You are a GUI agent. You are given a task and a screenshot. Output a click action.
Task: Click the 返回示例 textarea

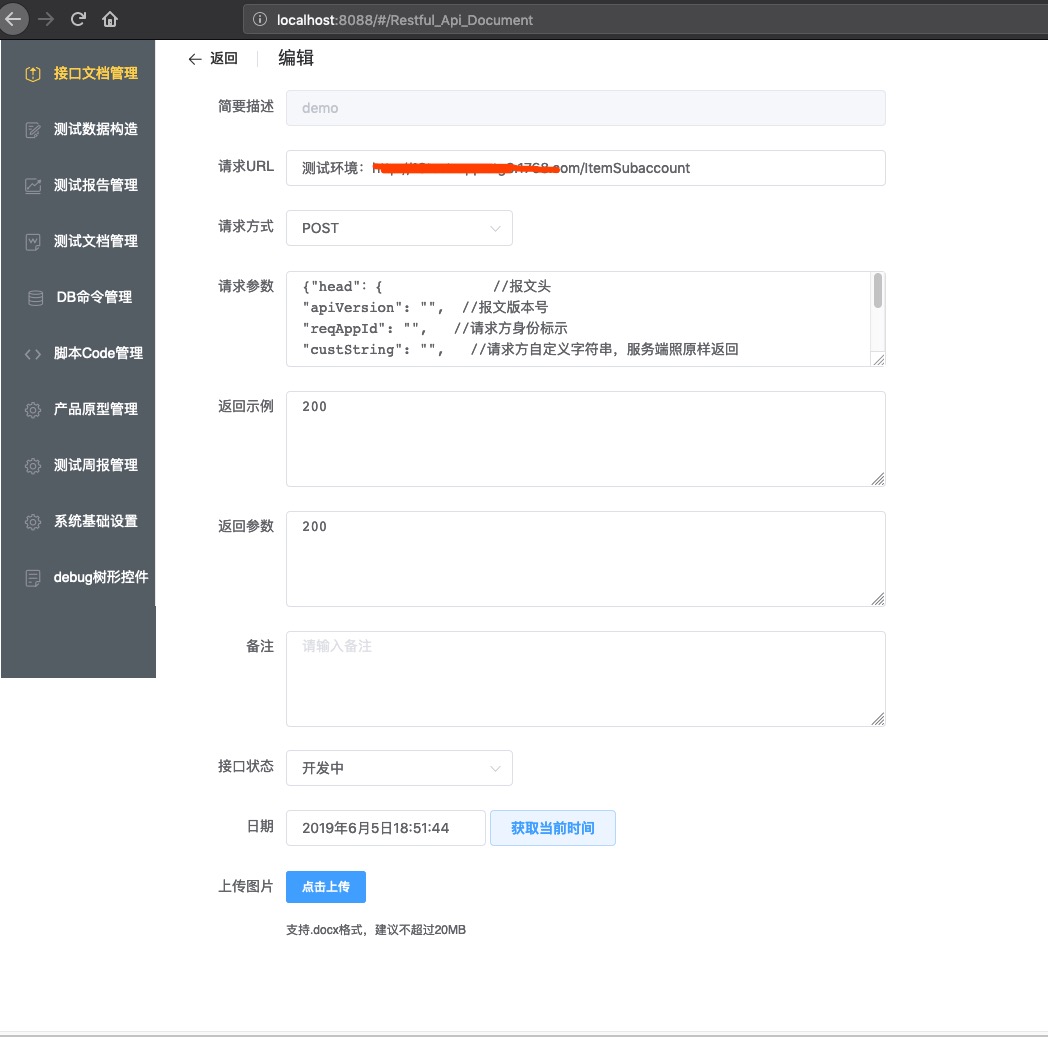[585, 439]
